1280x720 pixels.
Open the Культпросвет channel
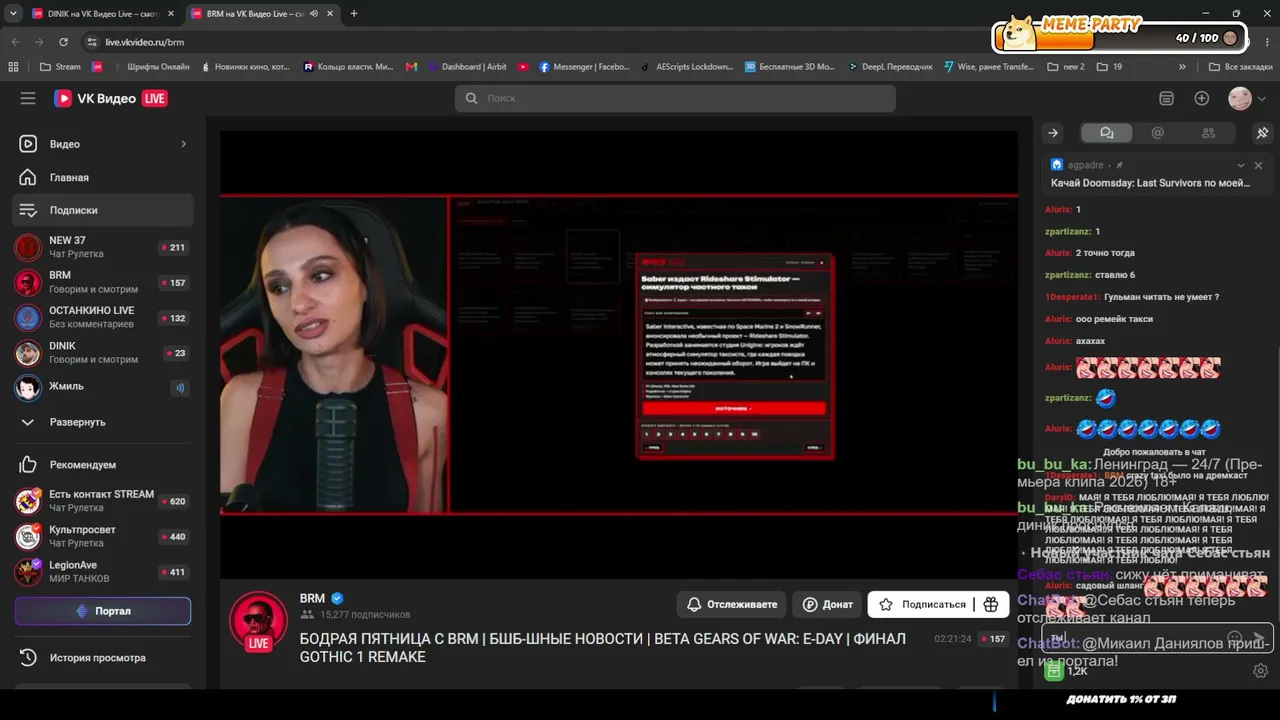click(102, 536)
